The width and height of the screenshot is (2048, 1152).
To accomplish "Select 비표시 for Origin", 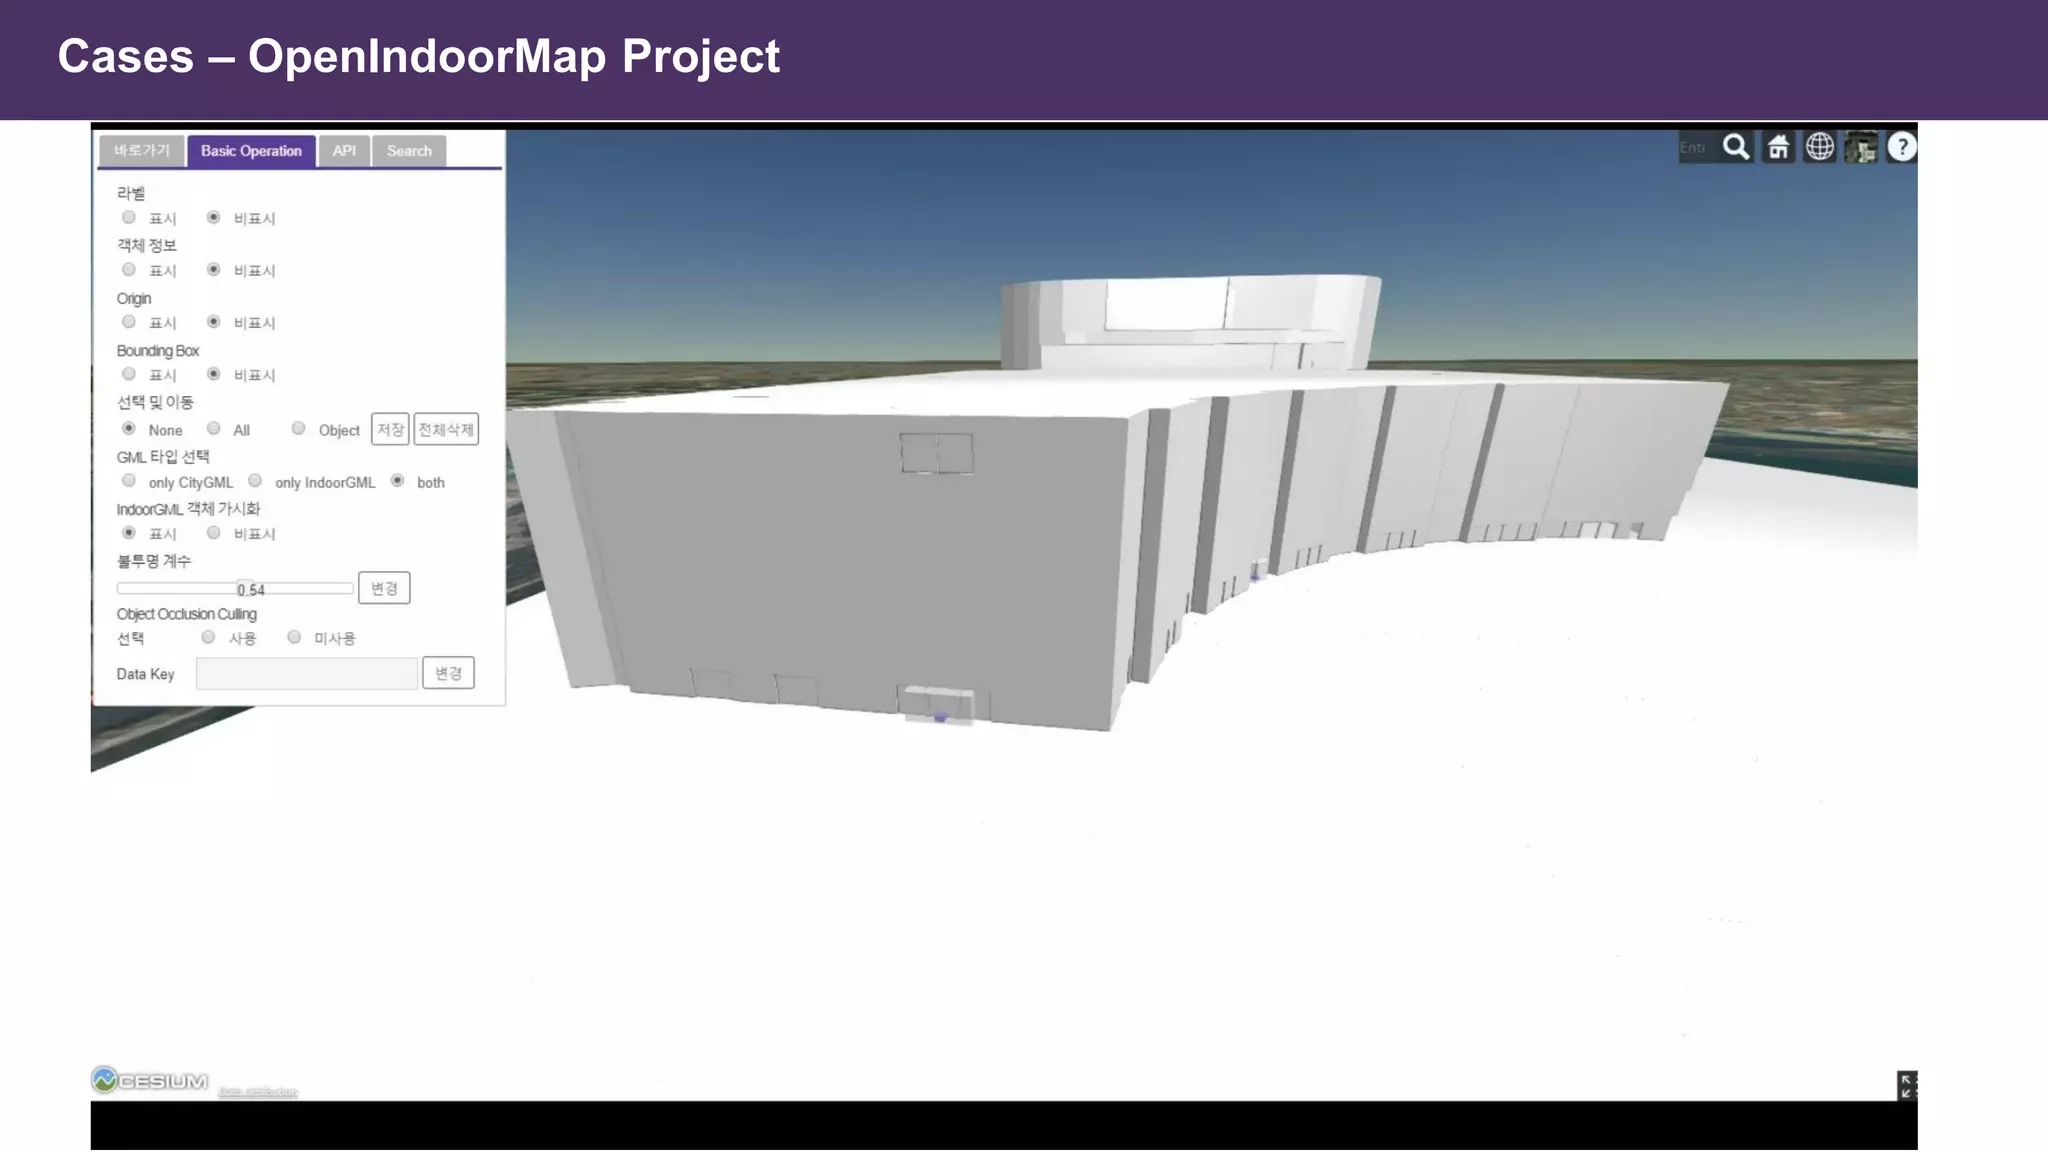I will 213,321.
